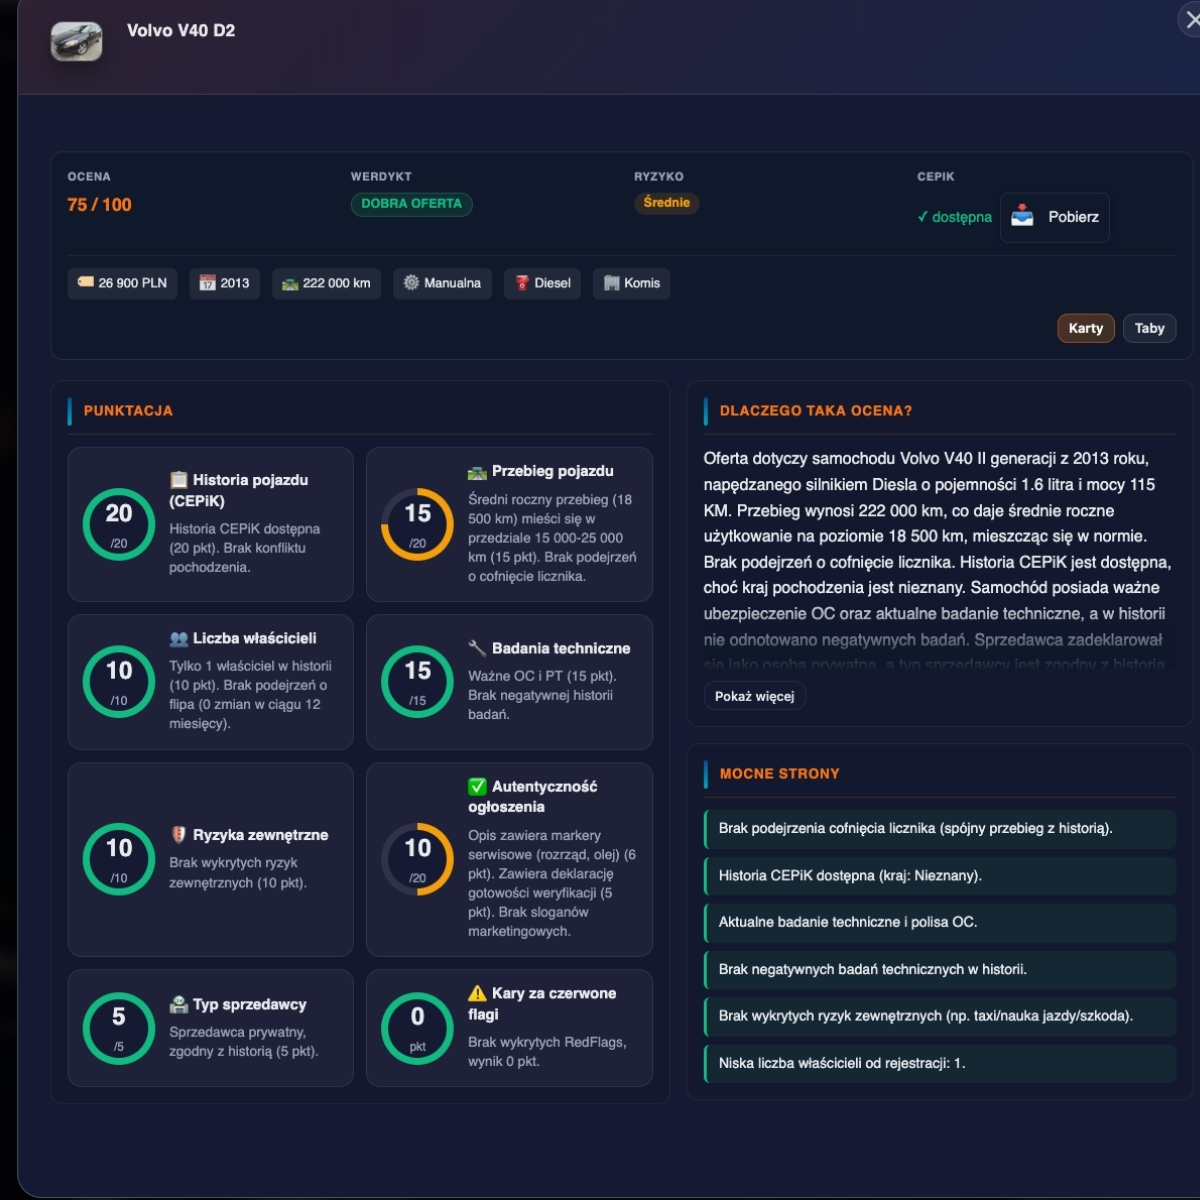Click the people icon beside Liczba właścicieli

[179, 638]
